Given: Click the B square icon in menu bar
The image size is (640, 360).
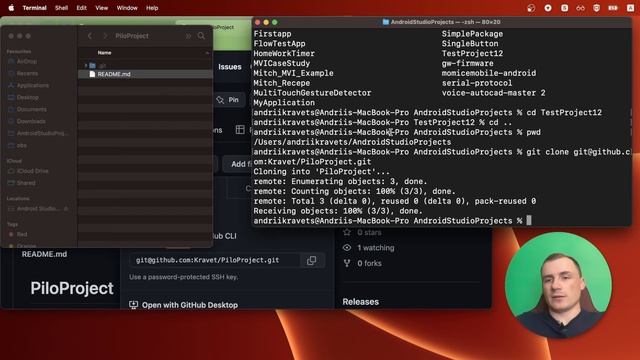Looking at the screenshot, I should (x=564, y=8).
